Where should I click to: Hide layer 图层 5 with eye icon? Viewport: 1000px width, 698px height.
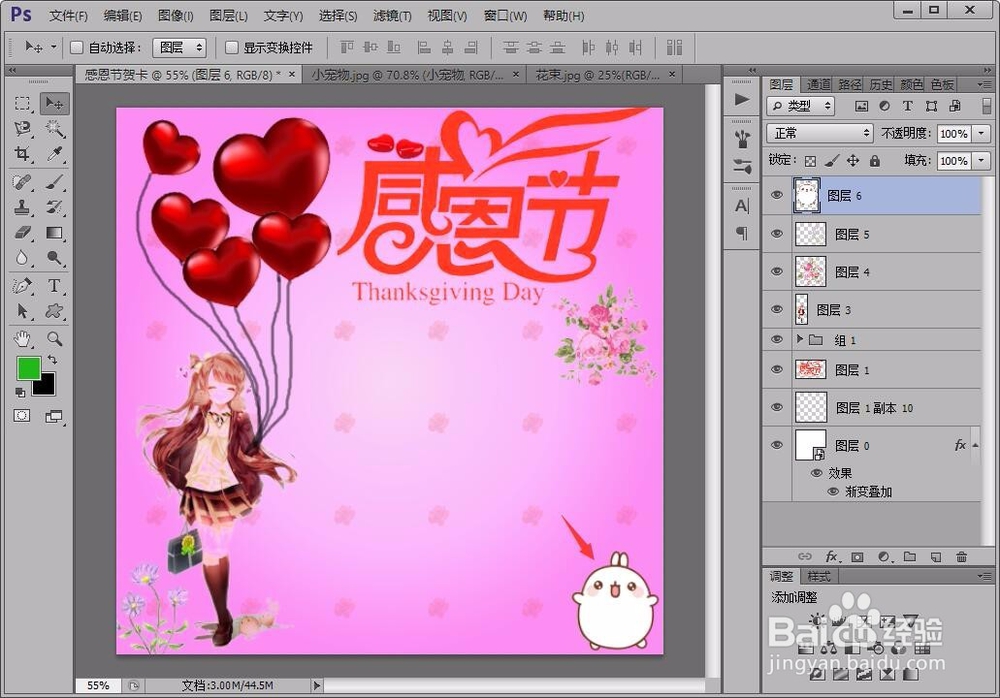[x=777, y=234]
